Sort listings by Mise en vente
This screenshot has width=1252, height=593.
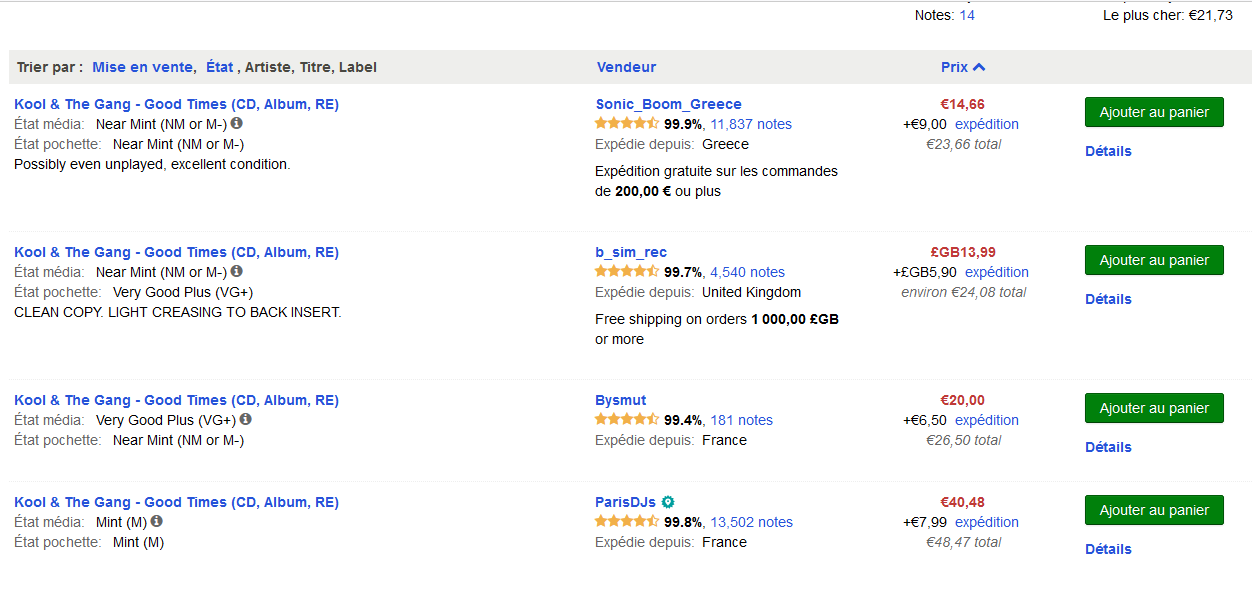142,67
